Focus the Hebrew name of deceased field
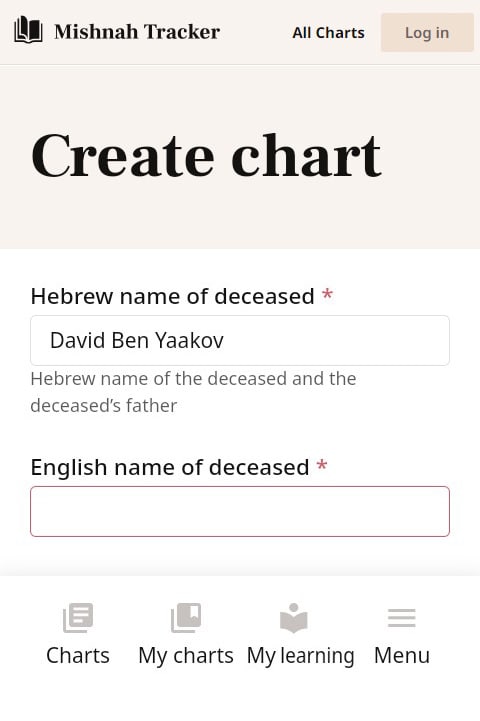480x721 pixels. click(x=240, y=340)
